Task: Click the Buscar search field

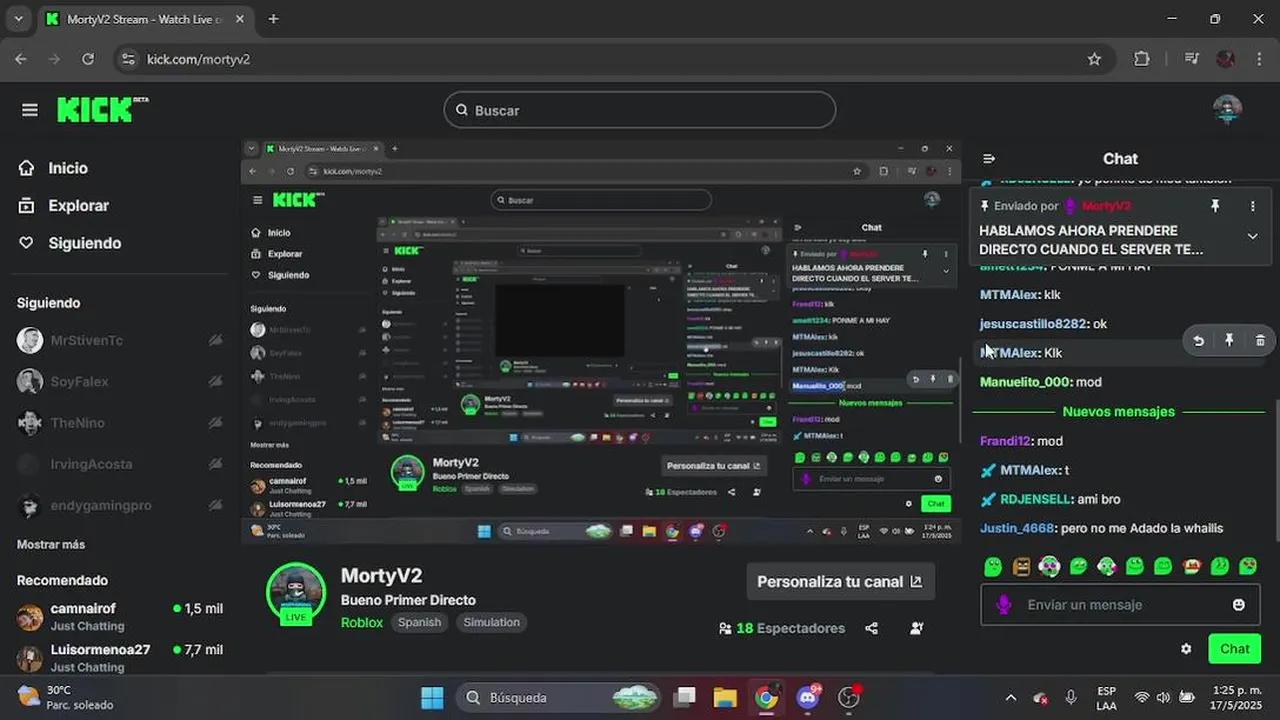Action: [x=640, y=110]
